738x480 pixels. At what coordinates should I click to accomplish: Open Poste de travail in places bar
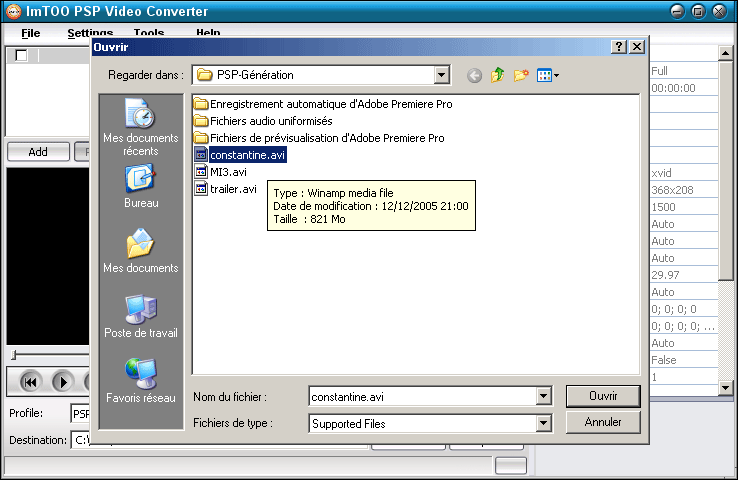[x=141, y=316]
